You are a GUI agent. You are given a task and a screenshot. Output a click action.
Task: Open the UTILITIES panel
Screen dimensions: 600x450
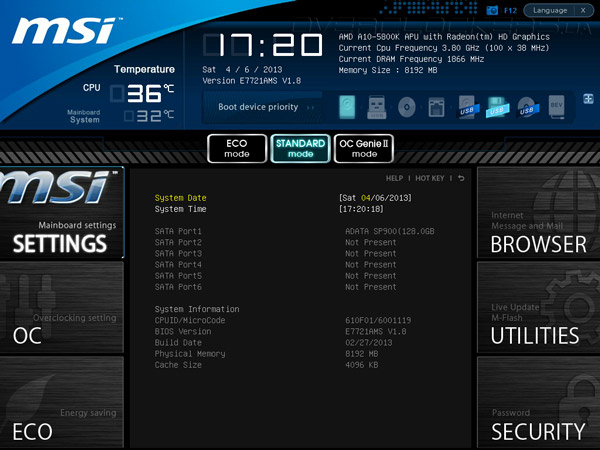[x=538, y=307]
